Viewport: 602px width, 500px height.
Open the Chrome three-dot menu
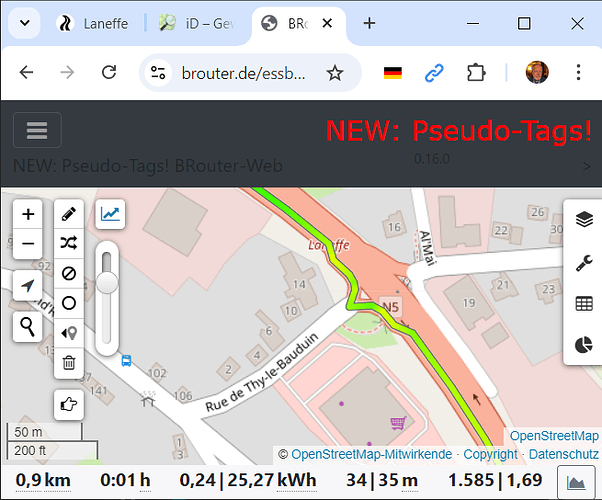tap(577, 73)
